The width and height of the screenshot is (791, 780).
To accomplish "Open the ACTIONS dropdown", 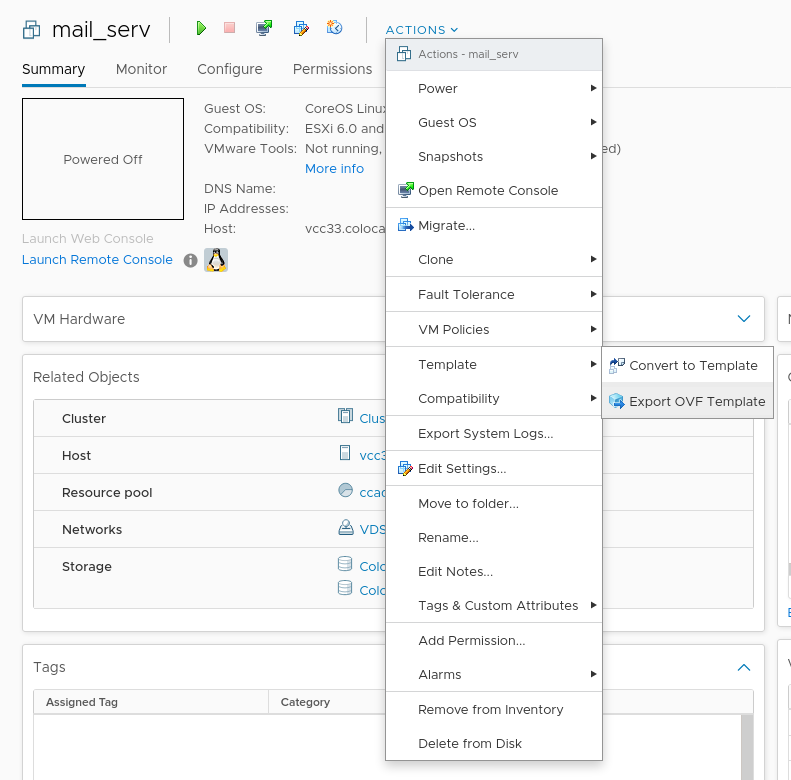I will 421,30.
